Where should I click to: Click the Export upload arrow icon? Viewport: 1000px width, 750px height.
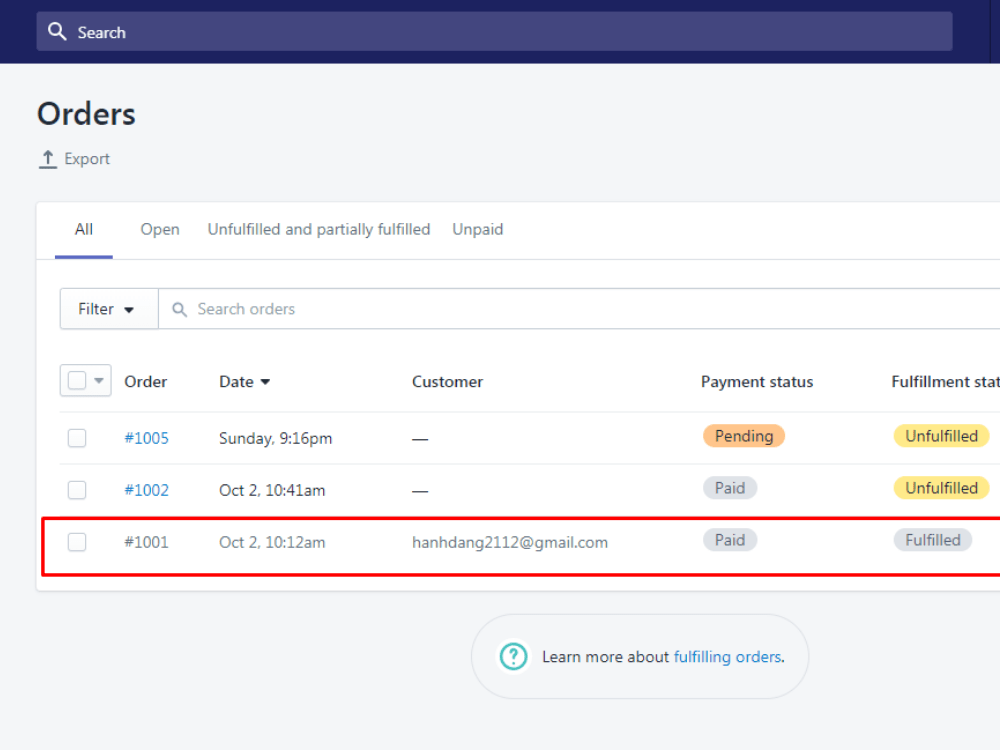48,159
